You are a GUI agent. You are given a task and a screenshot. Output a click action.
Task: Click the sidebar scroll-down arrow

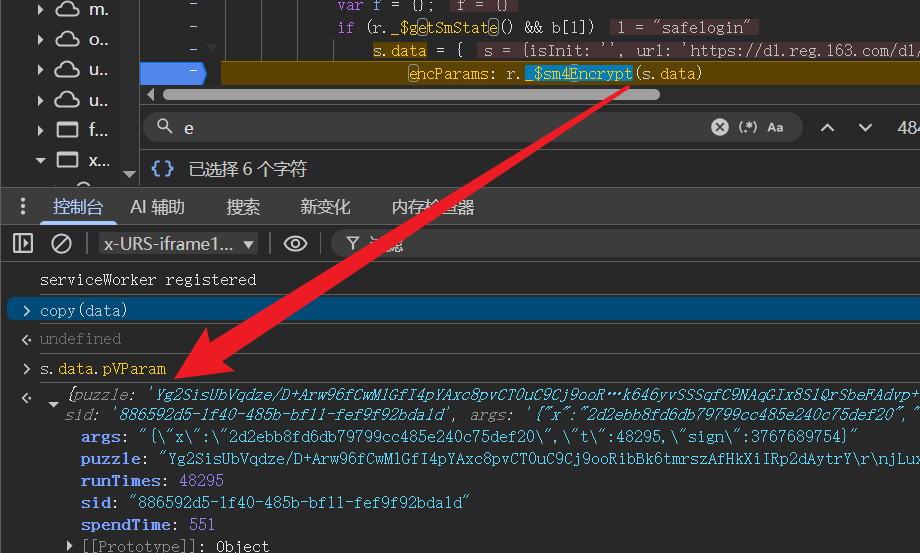[130, 174]
